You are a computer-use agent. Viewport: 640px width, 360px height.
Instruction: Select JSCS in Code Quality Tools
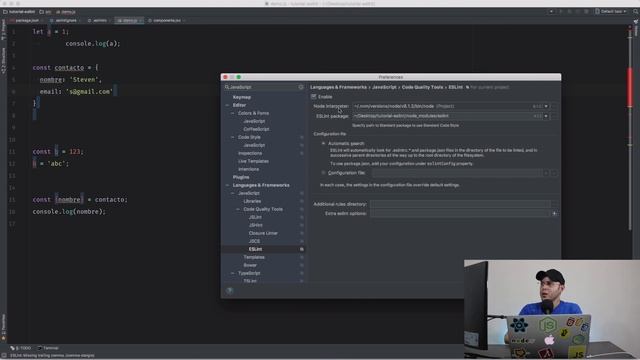[254, 241]
